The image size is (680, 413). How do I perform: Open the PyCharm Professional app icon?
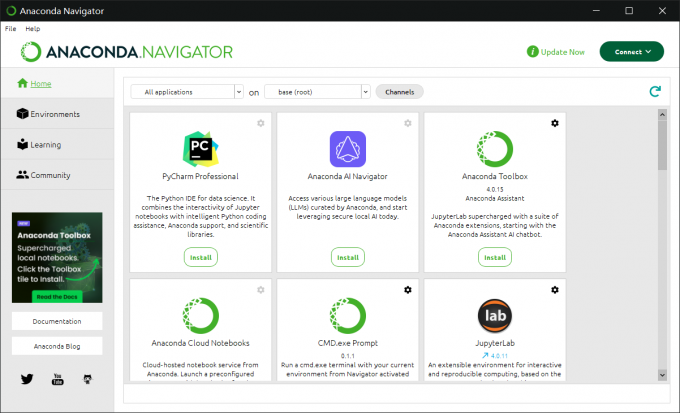[200, 149]
